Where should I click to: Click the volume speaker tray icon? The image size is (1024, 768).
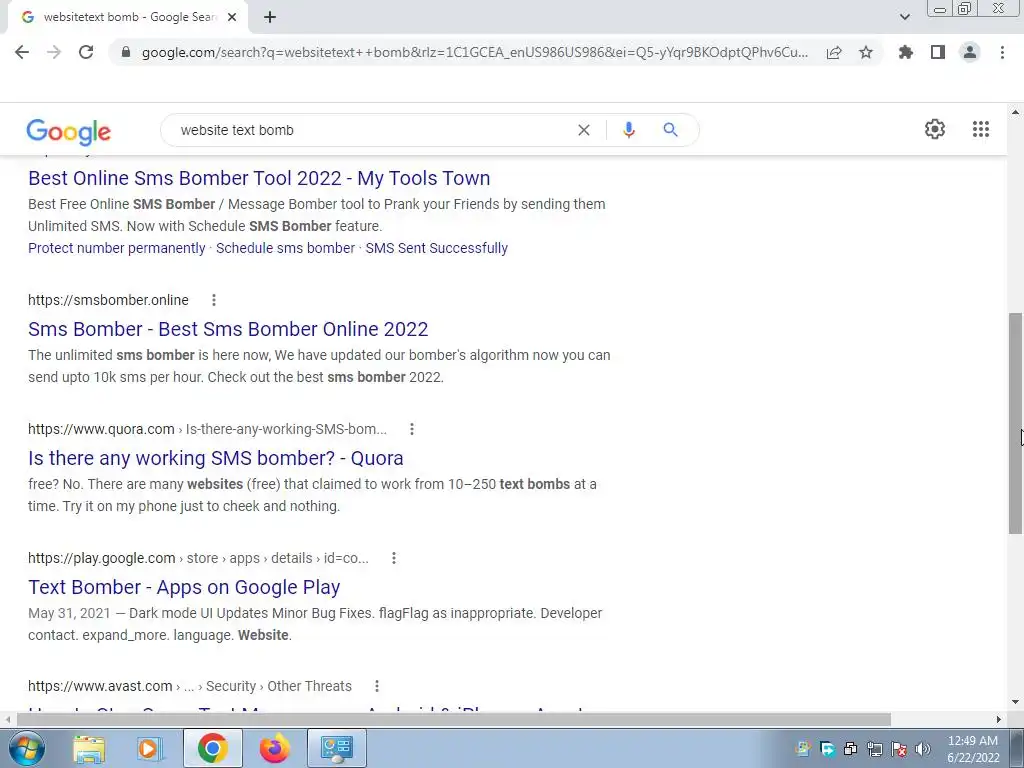point(923,749)
